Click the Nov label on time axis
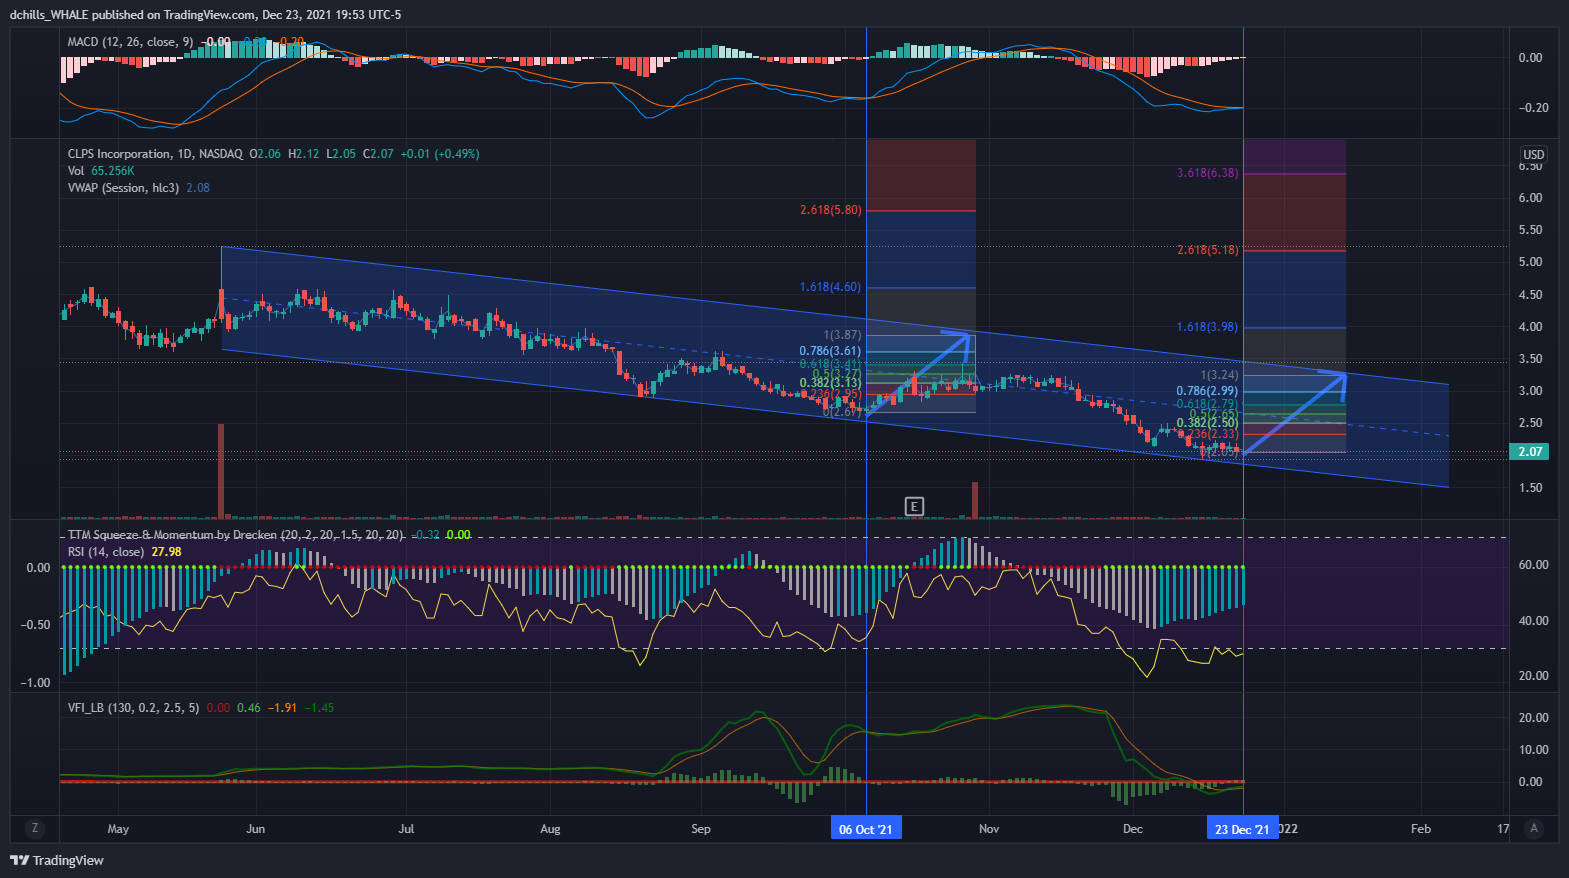Image resolution: width=1569 pixels, height=878 pixels. [x=989, y=829]
